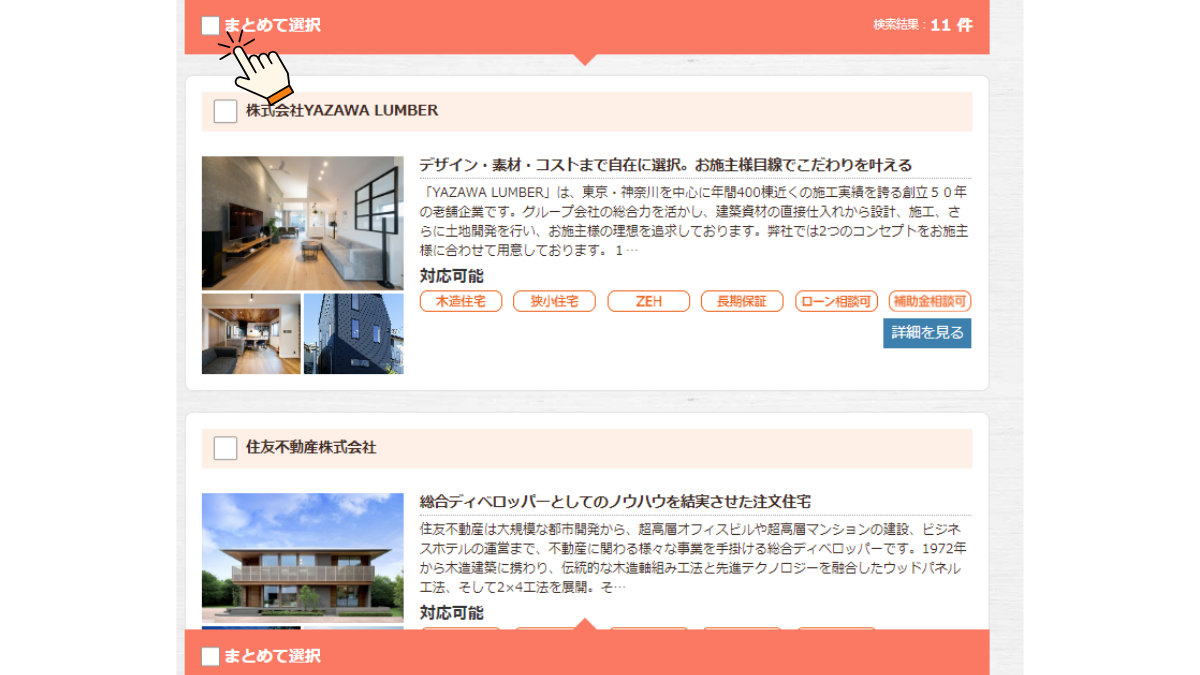
Task: Open YAZAWA LUMBER dark exterior building photo
Action: [x=354, y=334]
